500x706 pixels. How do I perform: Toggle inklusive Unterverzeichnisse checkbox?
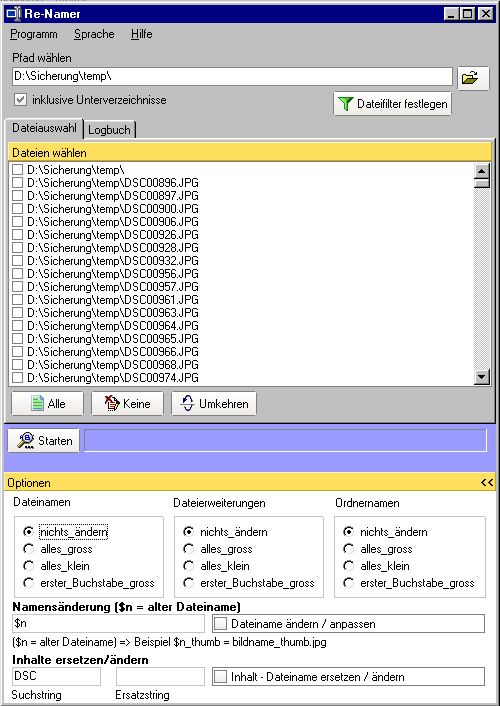click(20, 100)
